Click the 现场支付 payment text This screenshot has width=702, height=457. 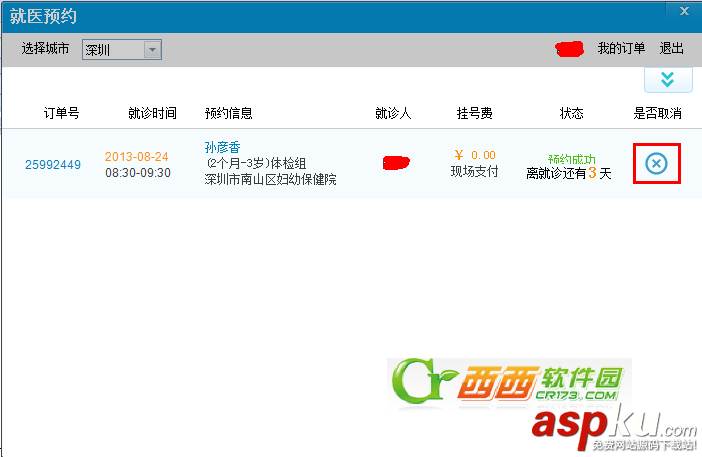tap(475, 171)
